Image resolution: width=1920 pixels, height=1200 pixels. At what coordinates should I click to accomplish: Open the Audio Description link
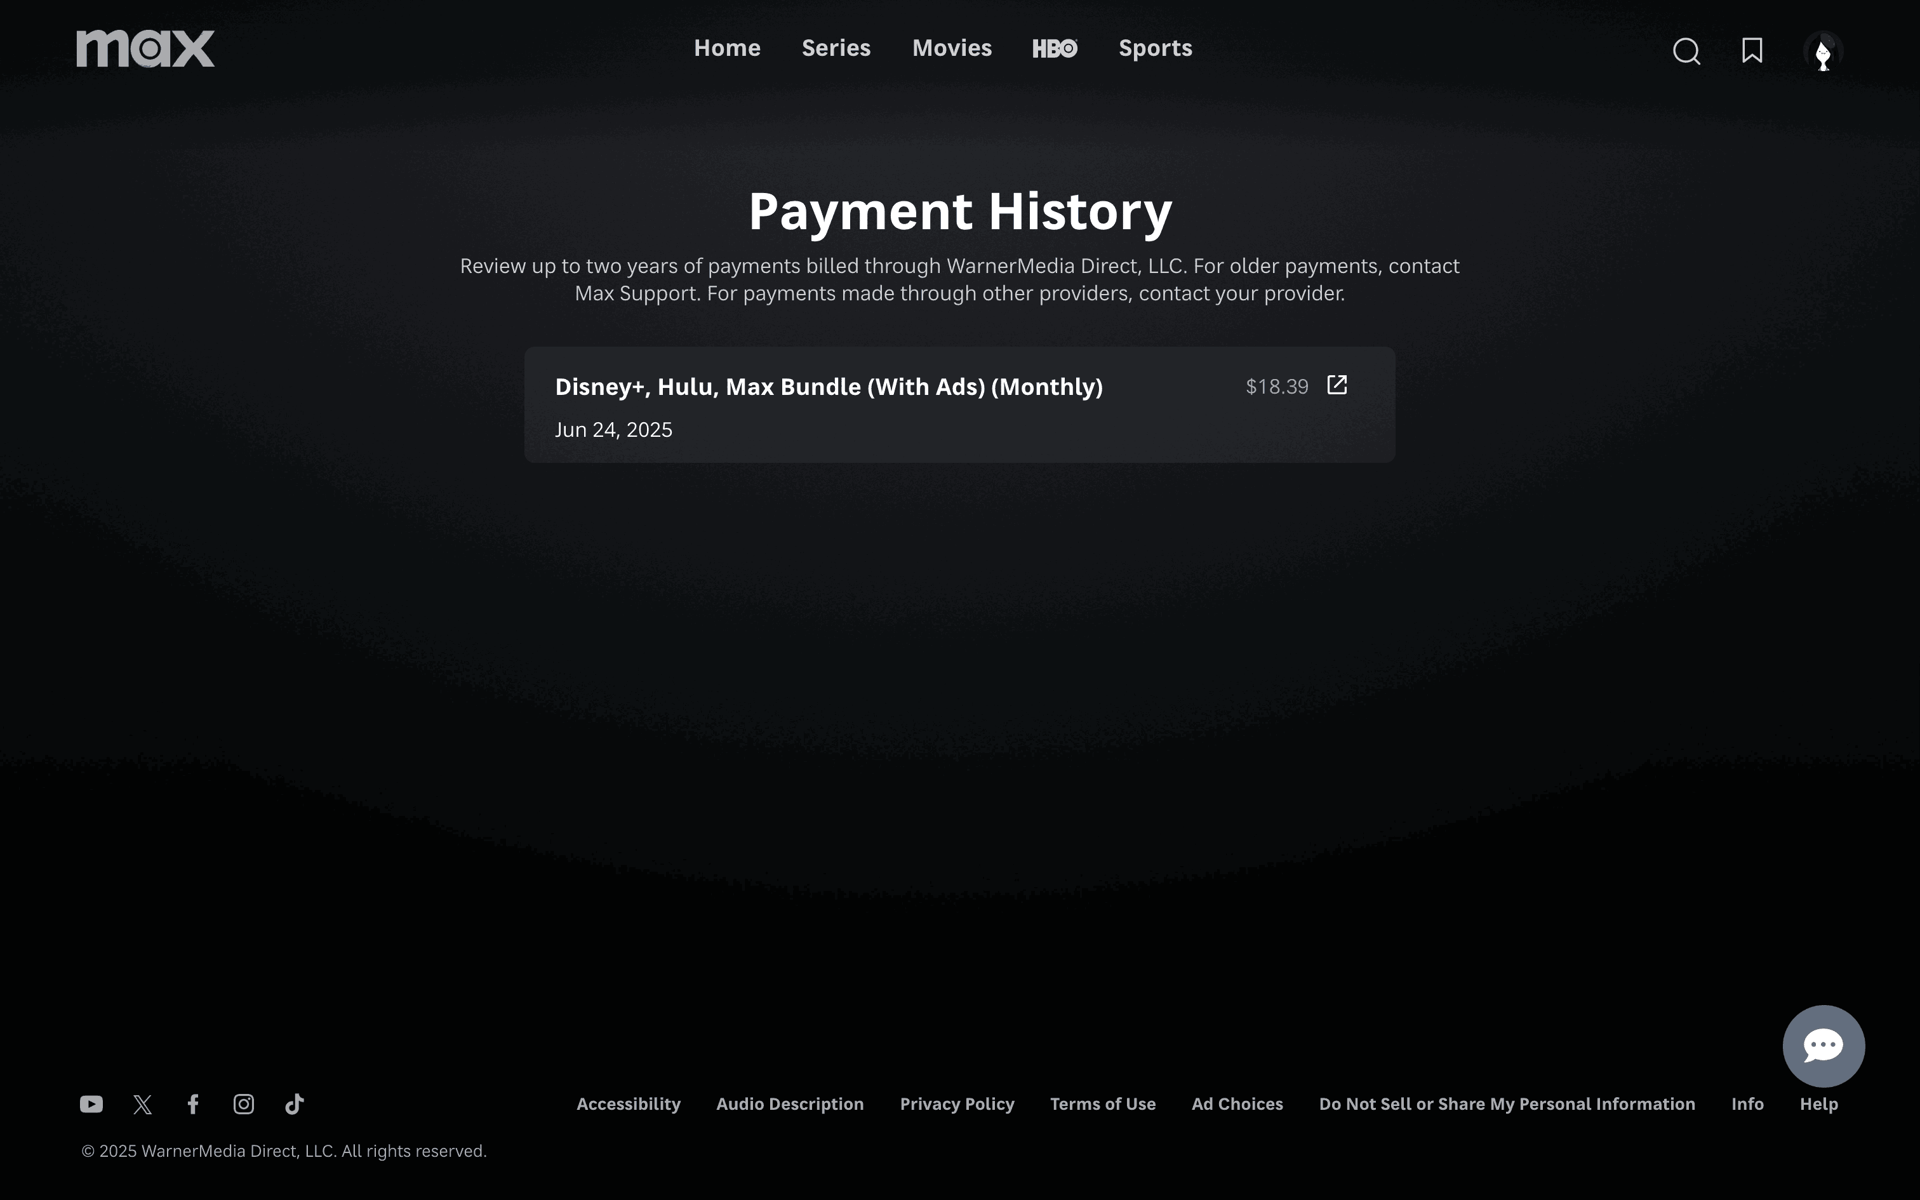[x=790, y=1104]
